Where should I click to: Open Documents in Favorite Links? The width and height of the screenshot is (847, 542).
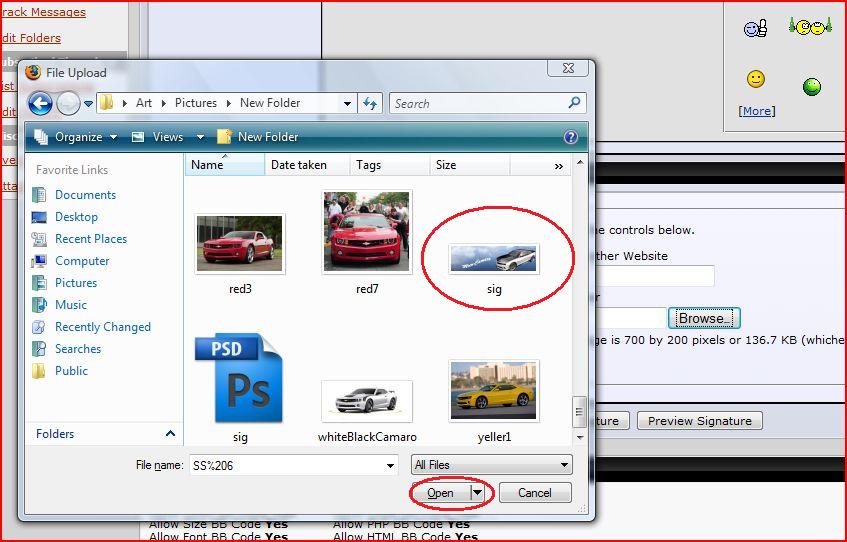[x=85, y=195]
